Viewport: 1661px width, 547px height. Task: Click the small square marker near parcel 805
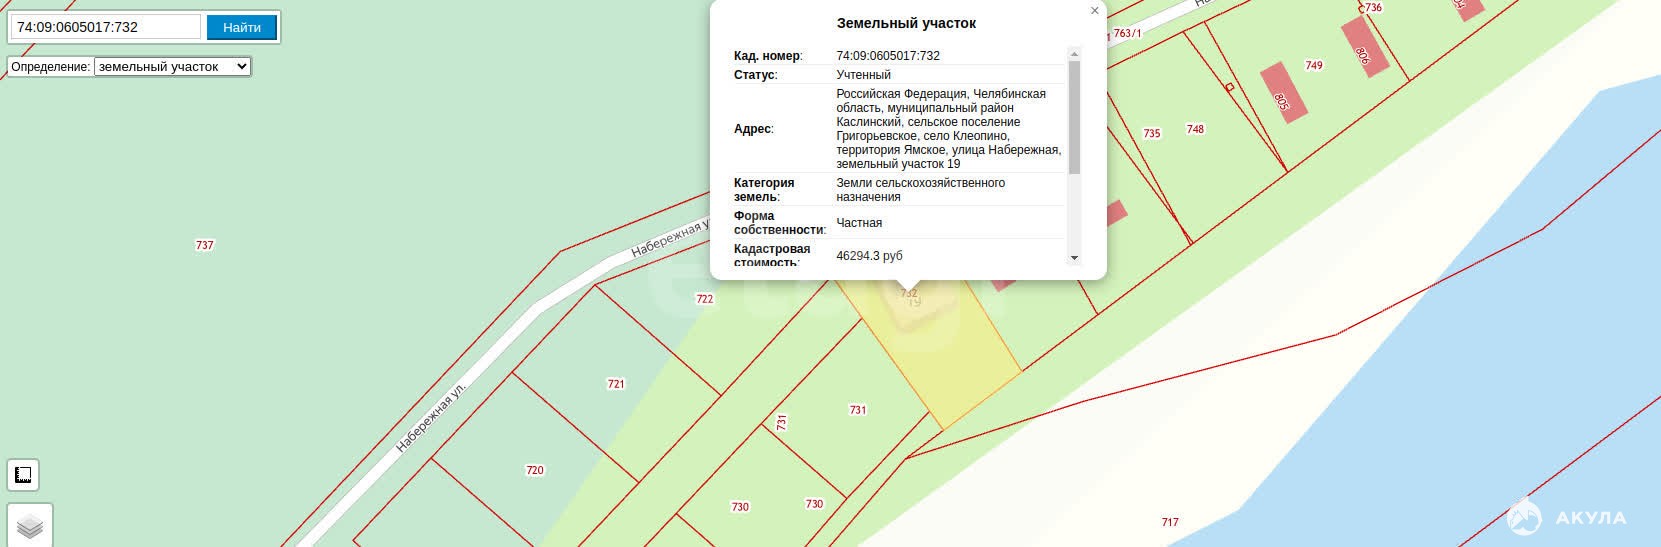[1230, 87]
